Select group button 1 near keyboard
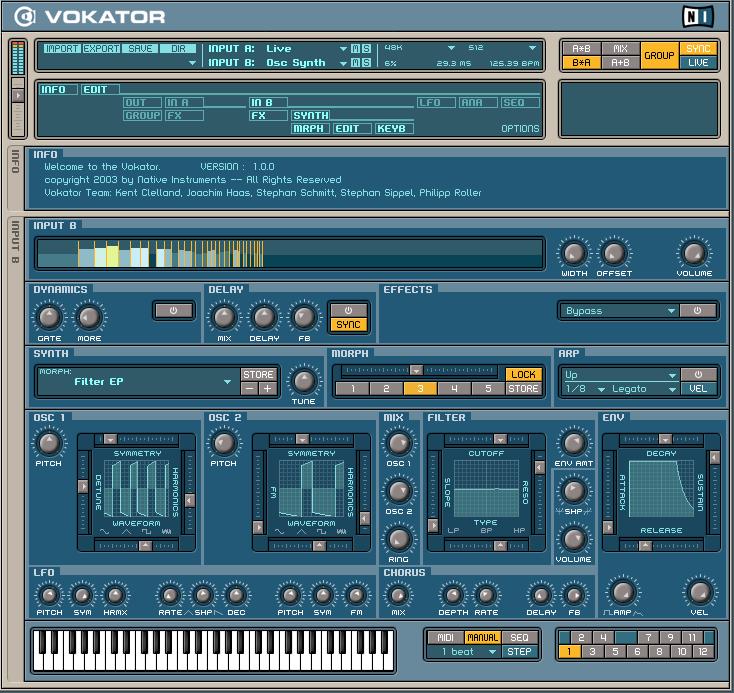 [569, 652]
